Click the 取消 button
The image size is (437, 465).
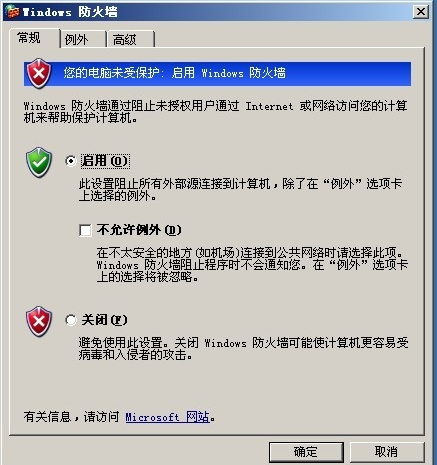click(387, 452)
